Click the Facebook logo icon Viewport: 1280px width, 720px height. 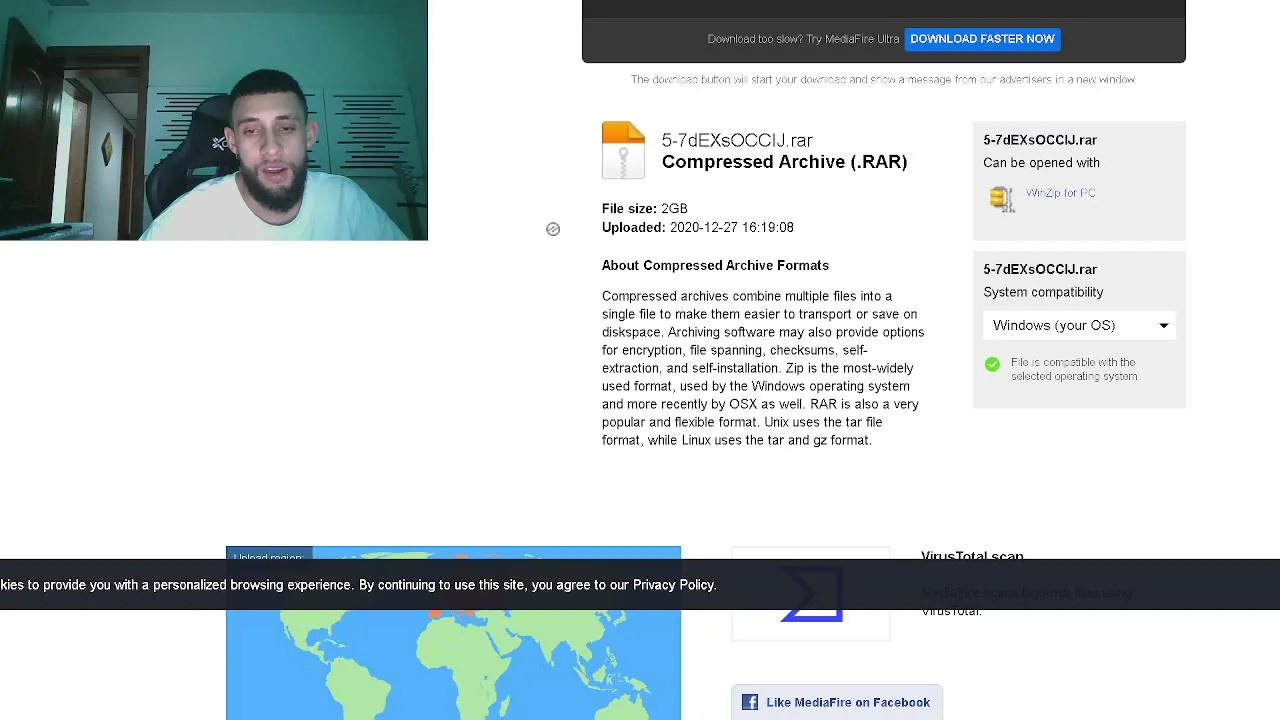coord(750,703)
